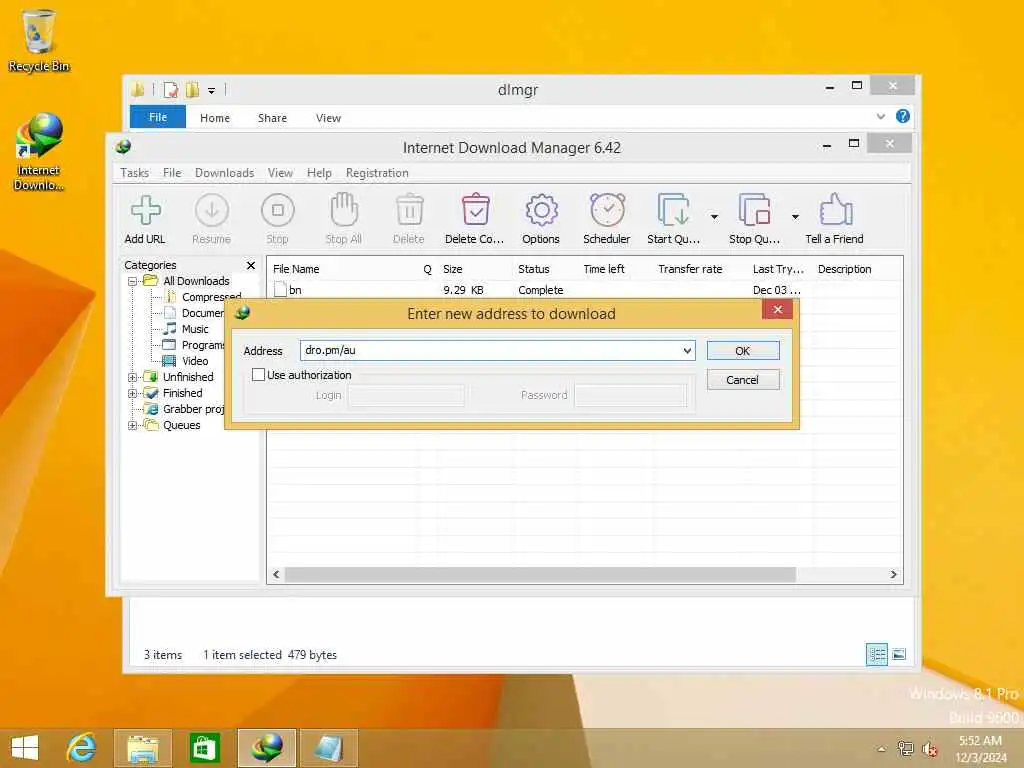Image resolution: width=1024 pixels, height=768 pixels.
Task: Click the horizontal scrollbar thumb
Action: tap(540, 575)
